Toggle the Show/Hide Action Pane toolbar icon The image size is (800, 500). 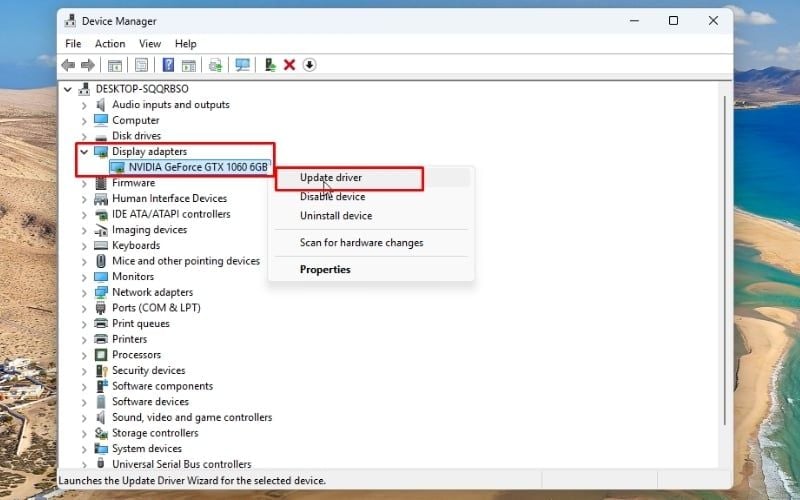coord(189,65)
